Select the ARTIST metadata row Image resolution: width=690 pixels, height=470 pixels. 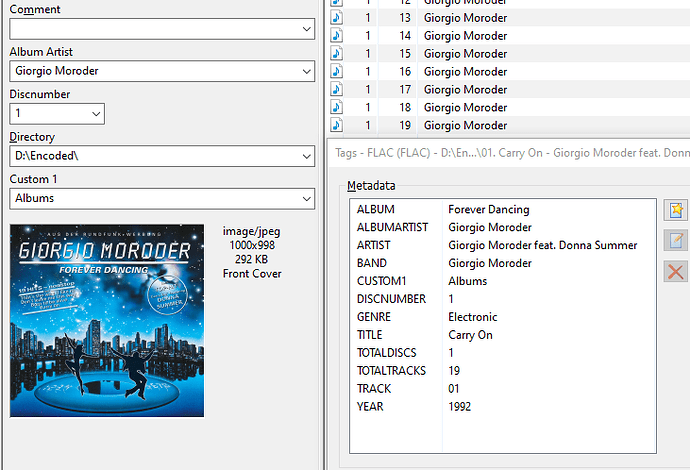[503, 245]
